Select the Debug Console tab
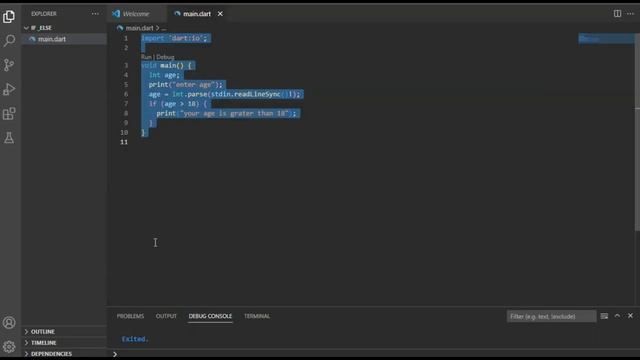Image resolution: width=640 pixels, height=360 pixels. 210,316
